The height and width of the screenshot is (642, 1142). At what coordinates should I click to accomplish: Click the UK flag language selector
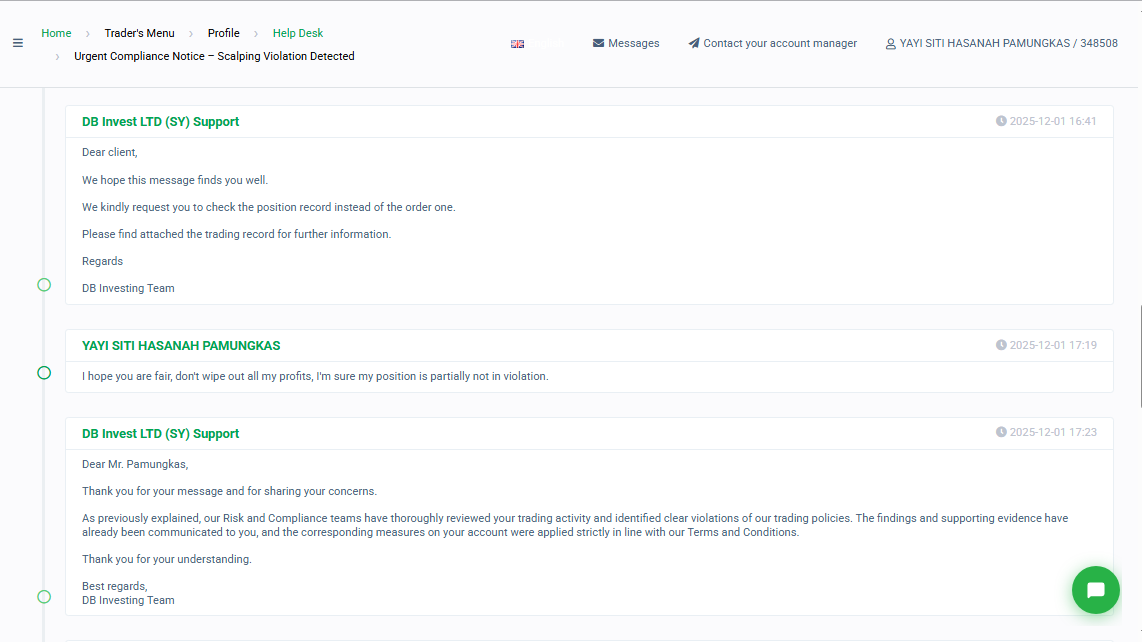click(518, 44)
